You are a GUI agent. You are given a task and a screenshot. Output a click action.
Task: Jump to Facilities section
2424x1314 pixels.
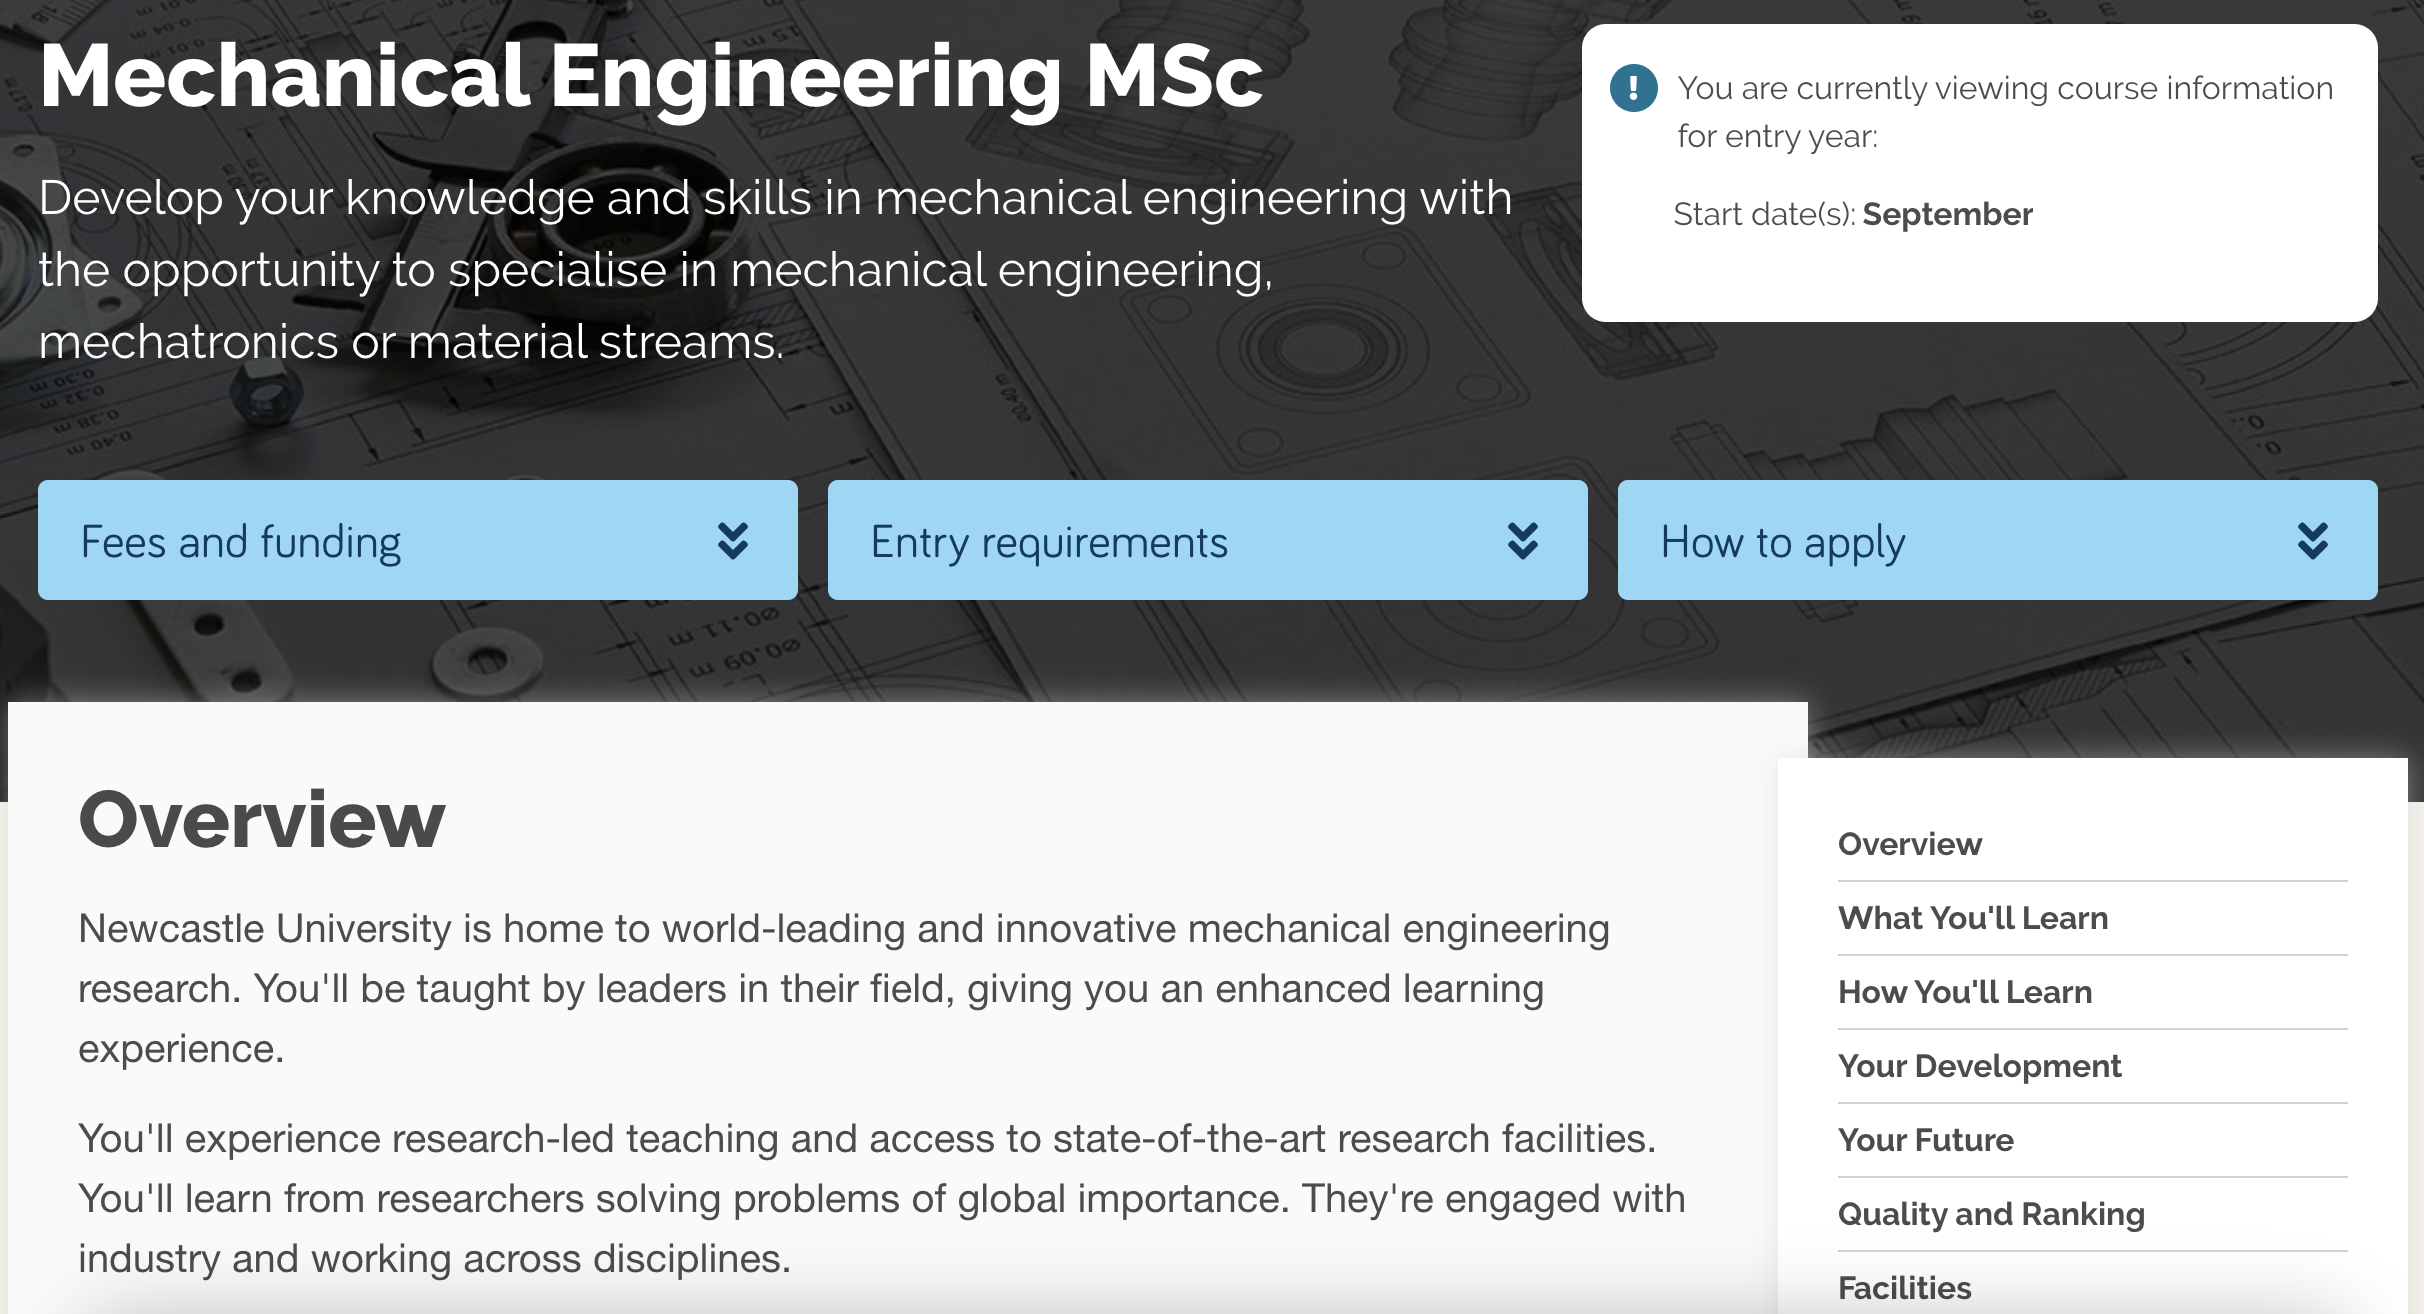[1904, 1288]
